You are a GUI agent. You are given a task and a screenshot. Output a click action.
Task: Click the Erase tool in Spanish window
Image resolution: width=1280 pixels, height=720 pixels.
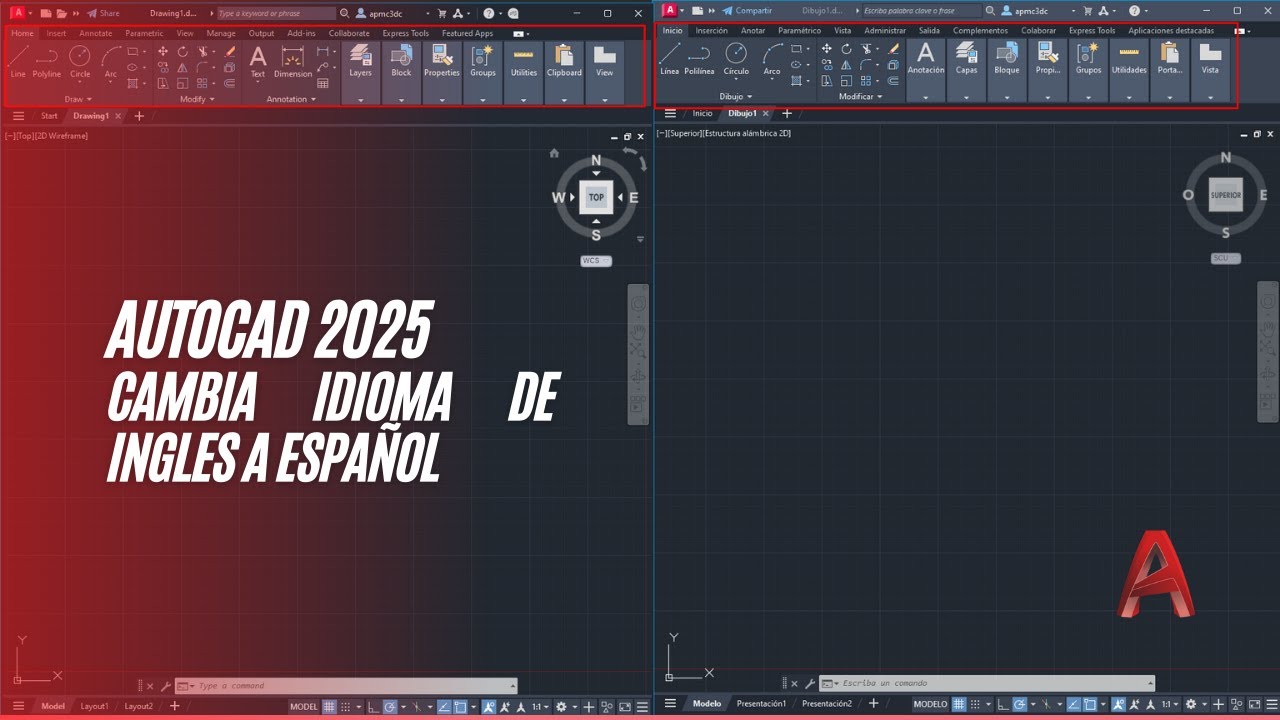point(894,49)
